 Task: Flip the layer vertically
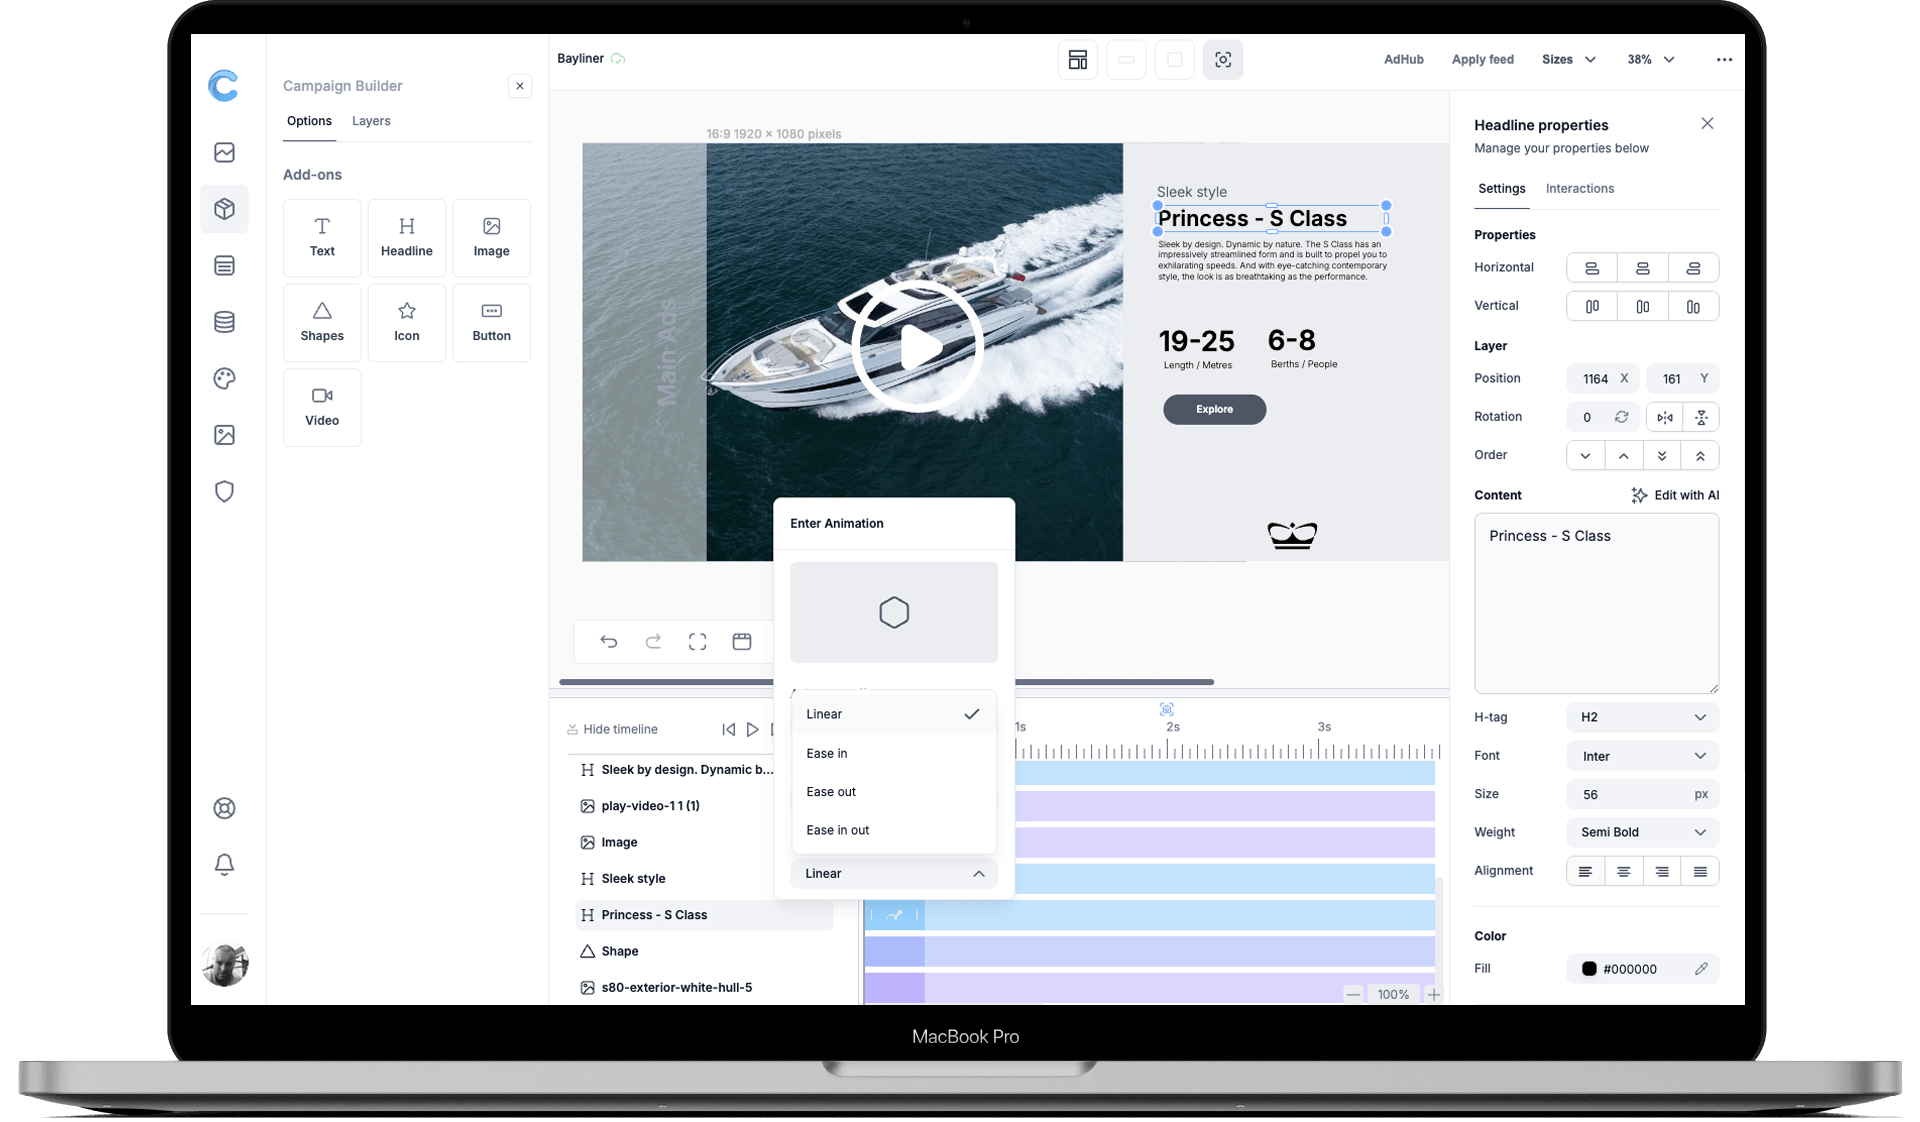(1701, 417)
